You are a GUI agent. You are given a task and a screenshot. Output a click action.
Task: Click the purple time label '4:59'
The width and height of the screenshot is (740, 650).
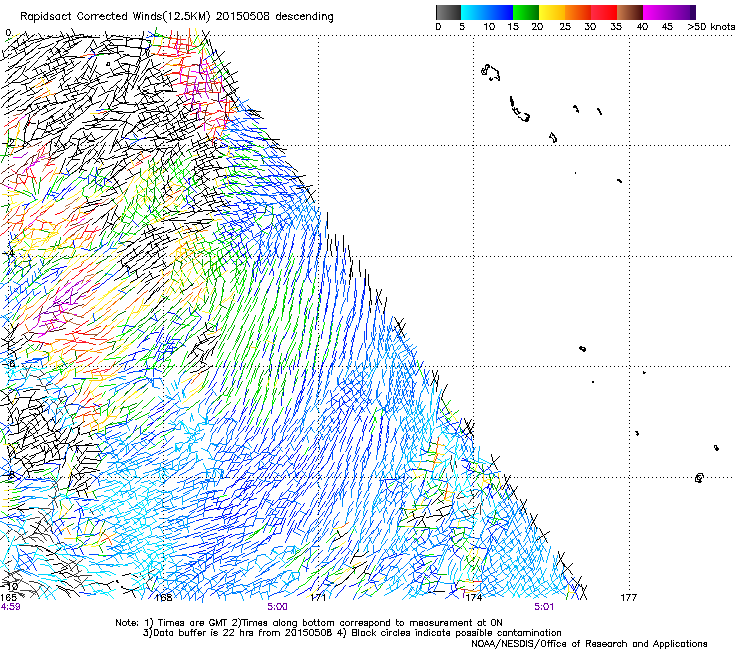coord(10,607)
